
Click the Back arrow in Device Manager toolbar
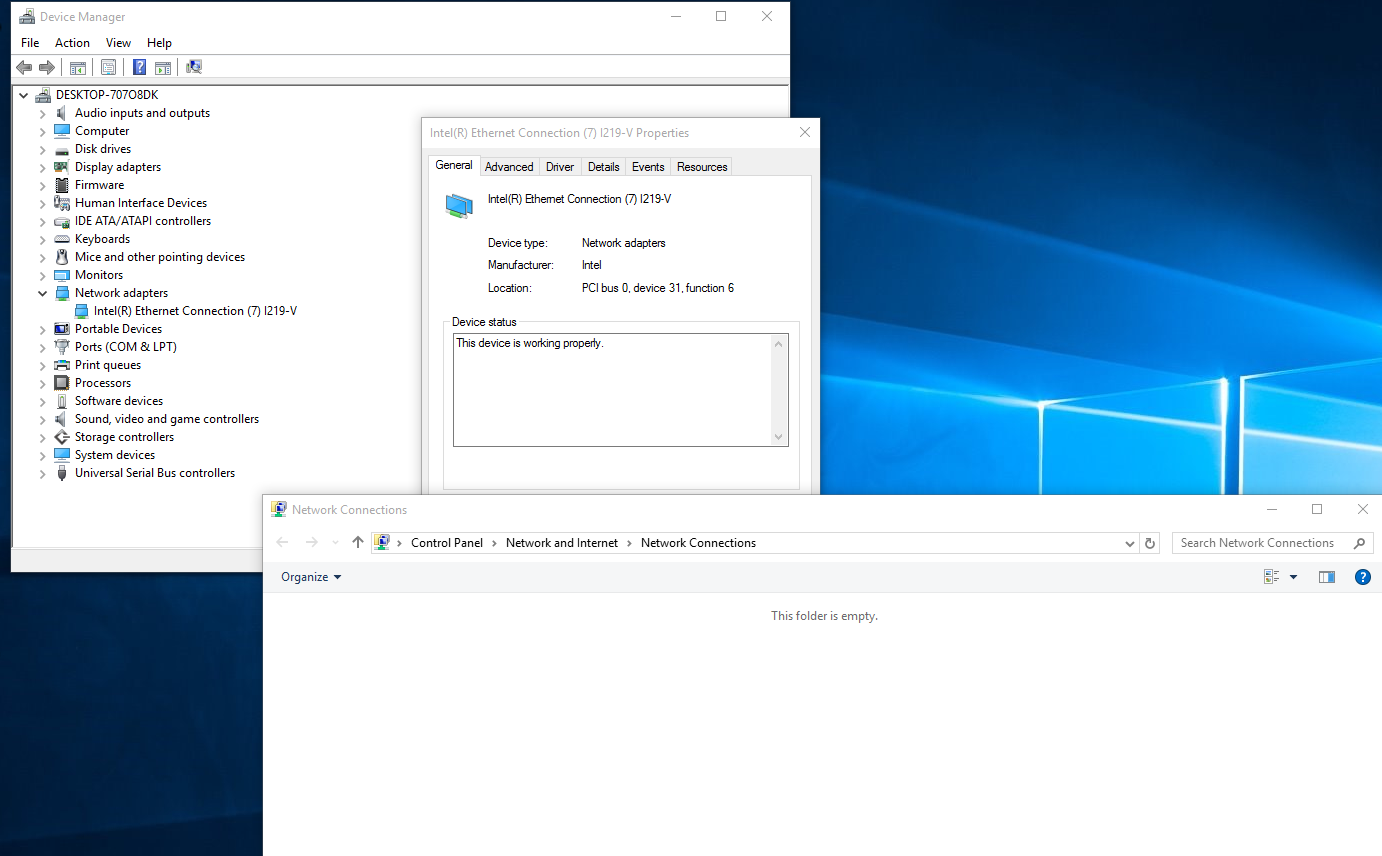pos(24,67)
